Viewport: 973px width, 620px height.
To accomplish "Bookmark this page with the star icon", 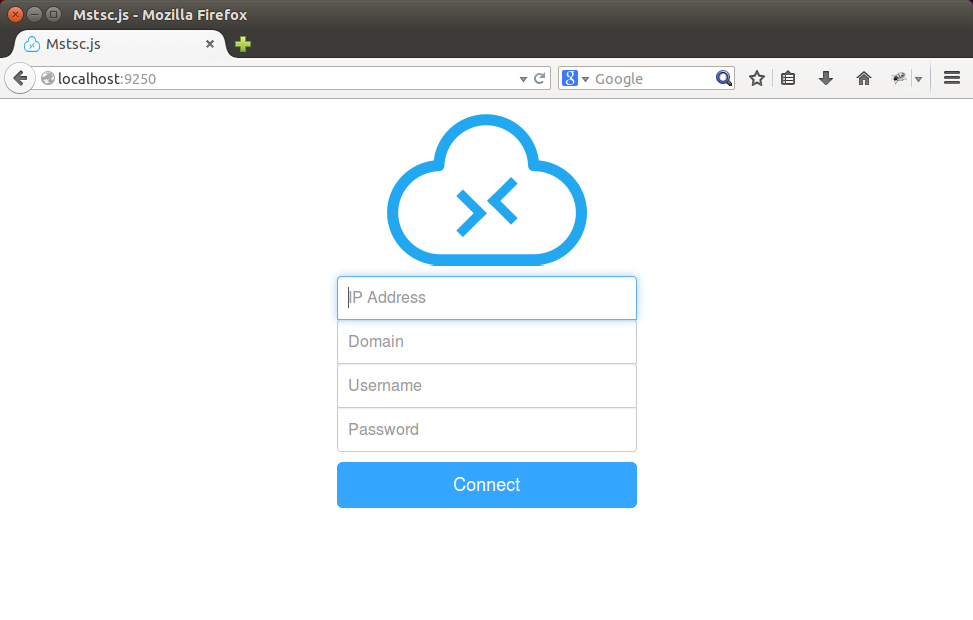I will [756, 78].
